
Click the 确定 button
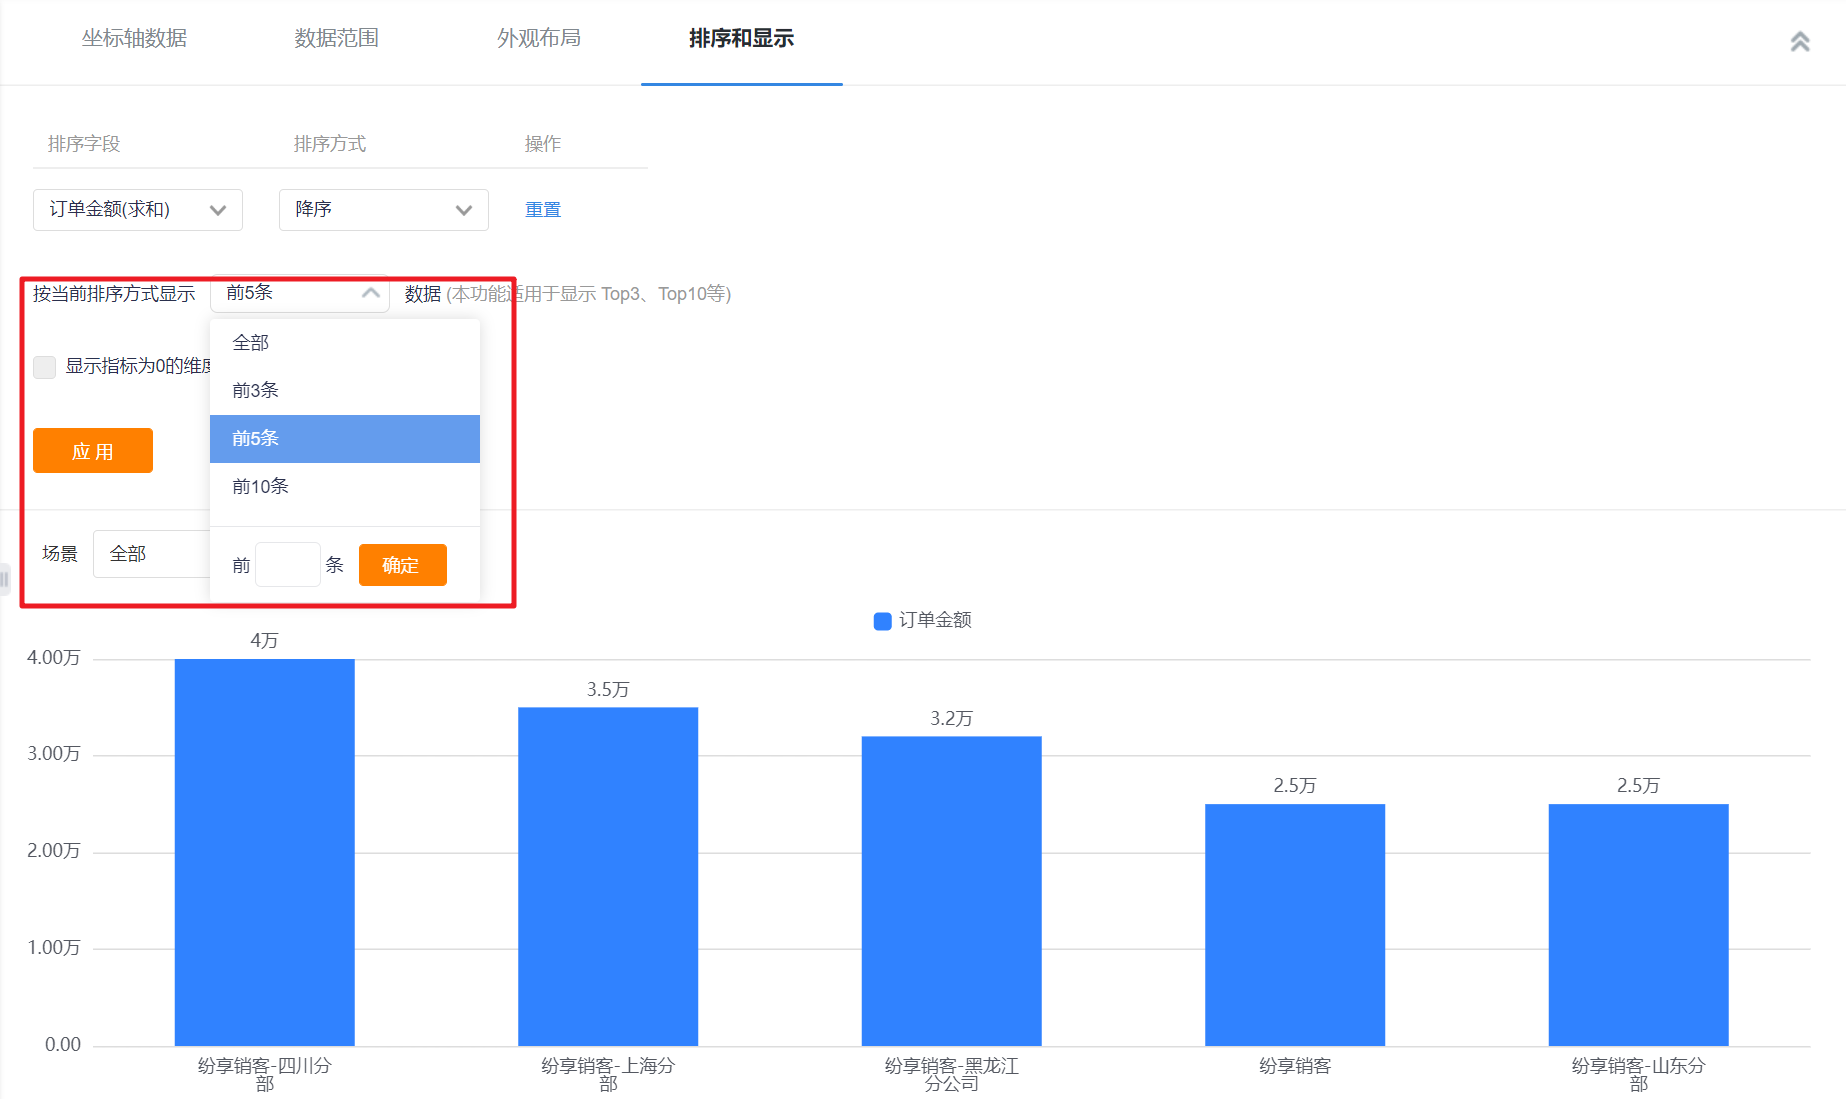pyautogui.click(x=403, y=565)
